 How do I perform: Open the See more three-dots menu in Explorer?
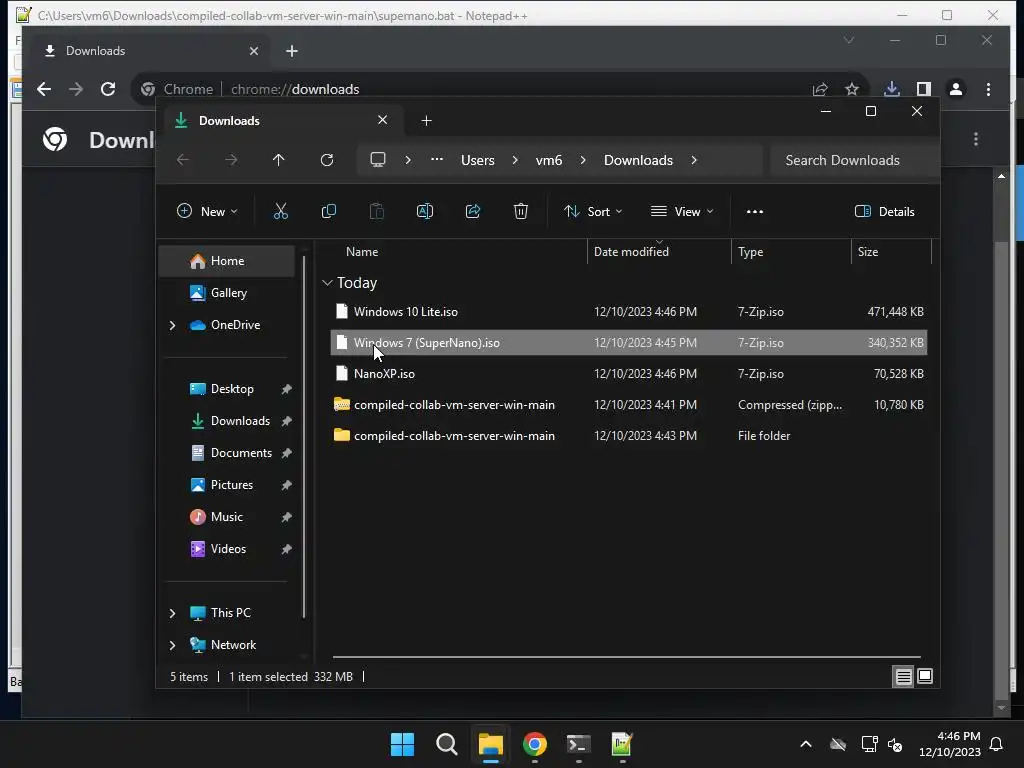(754, 212)
